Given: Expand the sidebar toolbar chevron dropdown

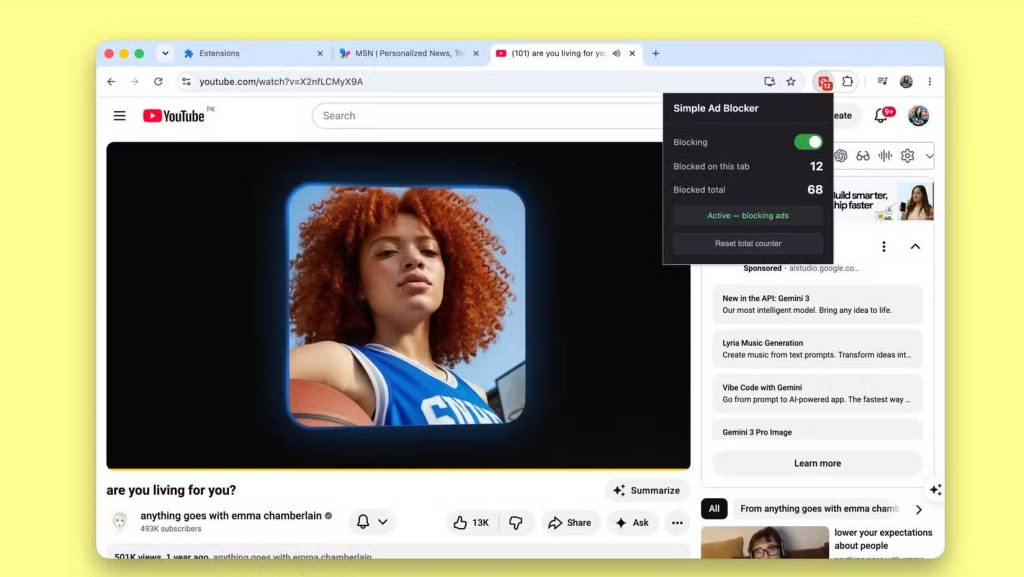Looking at the screenshot, I should [x=929, y=156].
